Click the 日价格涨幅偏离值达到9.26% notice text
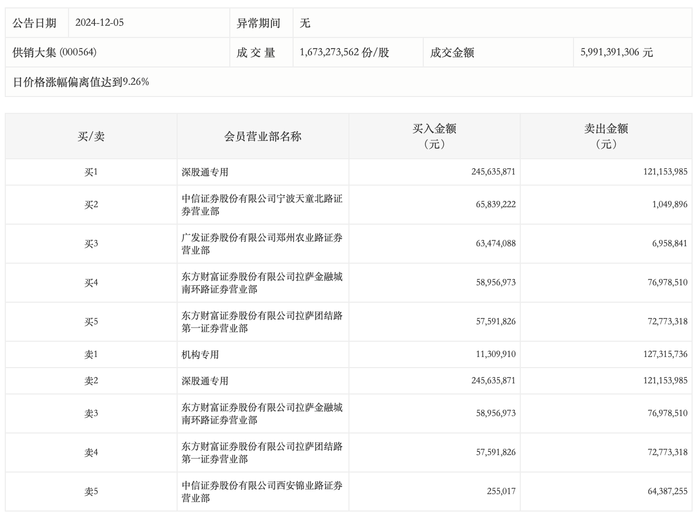Viewport: 700px width, 520px height. [x=80, y=82]
